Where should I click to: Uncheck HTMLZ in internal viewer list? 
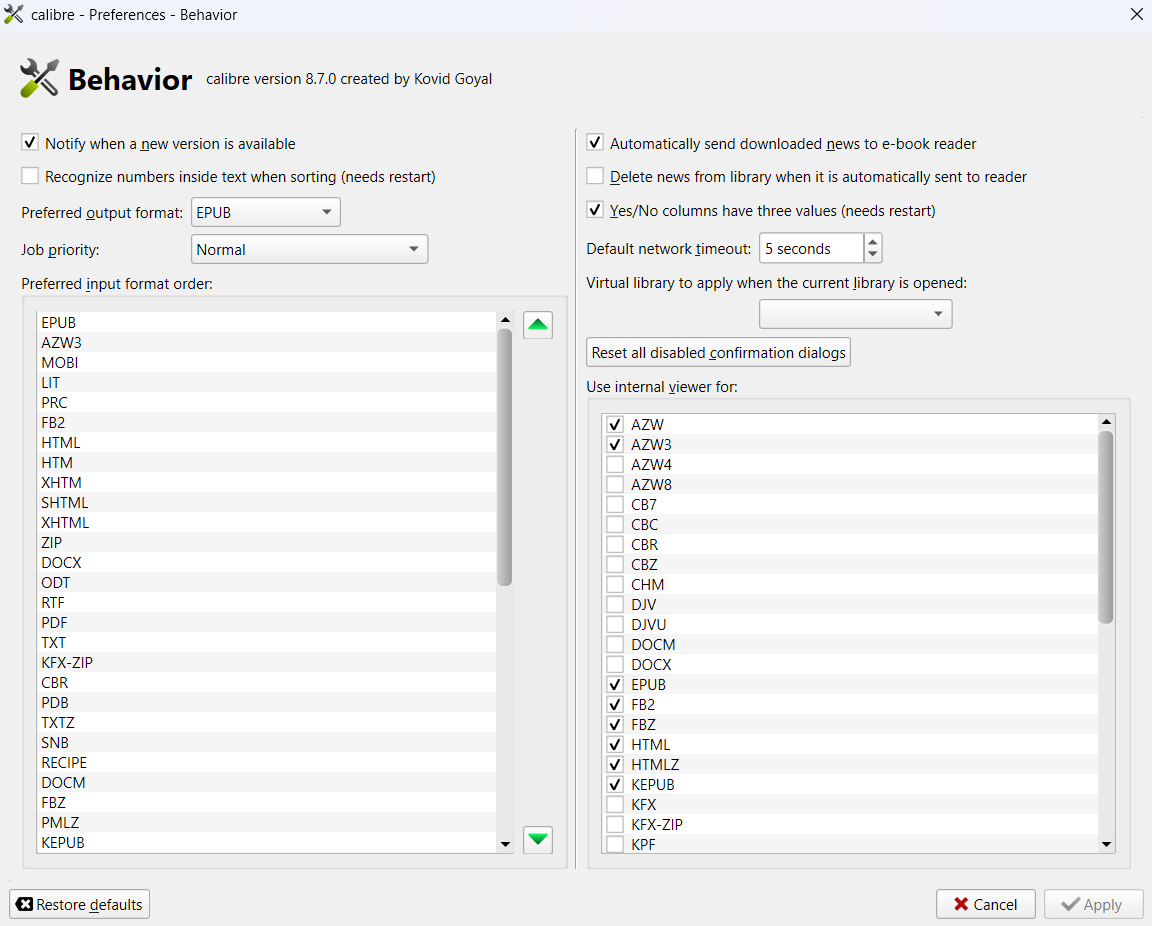click(x=615, y=764)
